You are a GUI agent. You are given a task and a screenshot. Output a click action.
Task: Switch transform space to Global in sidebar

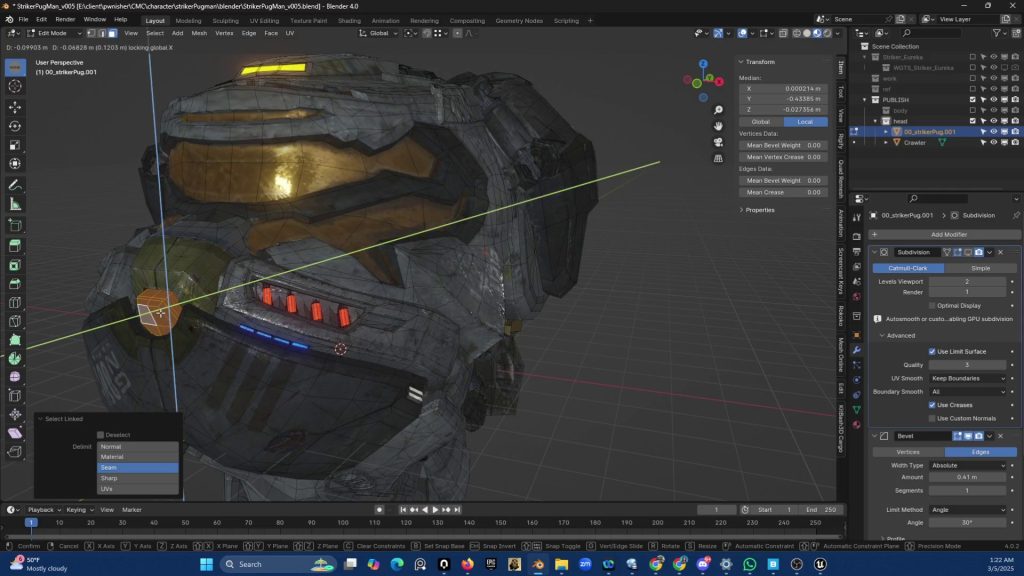coord(761,122)
